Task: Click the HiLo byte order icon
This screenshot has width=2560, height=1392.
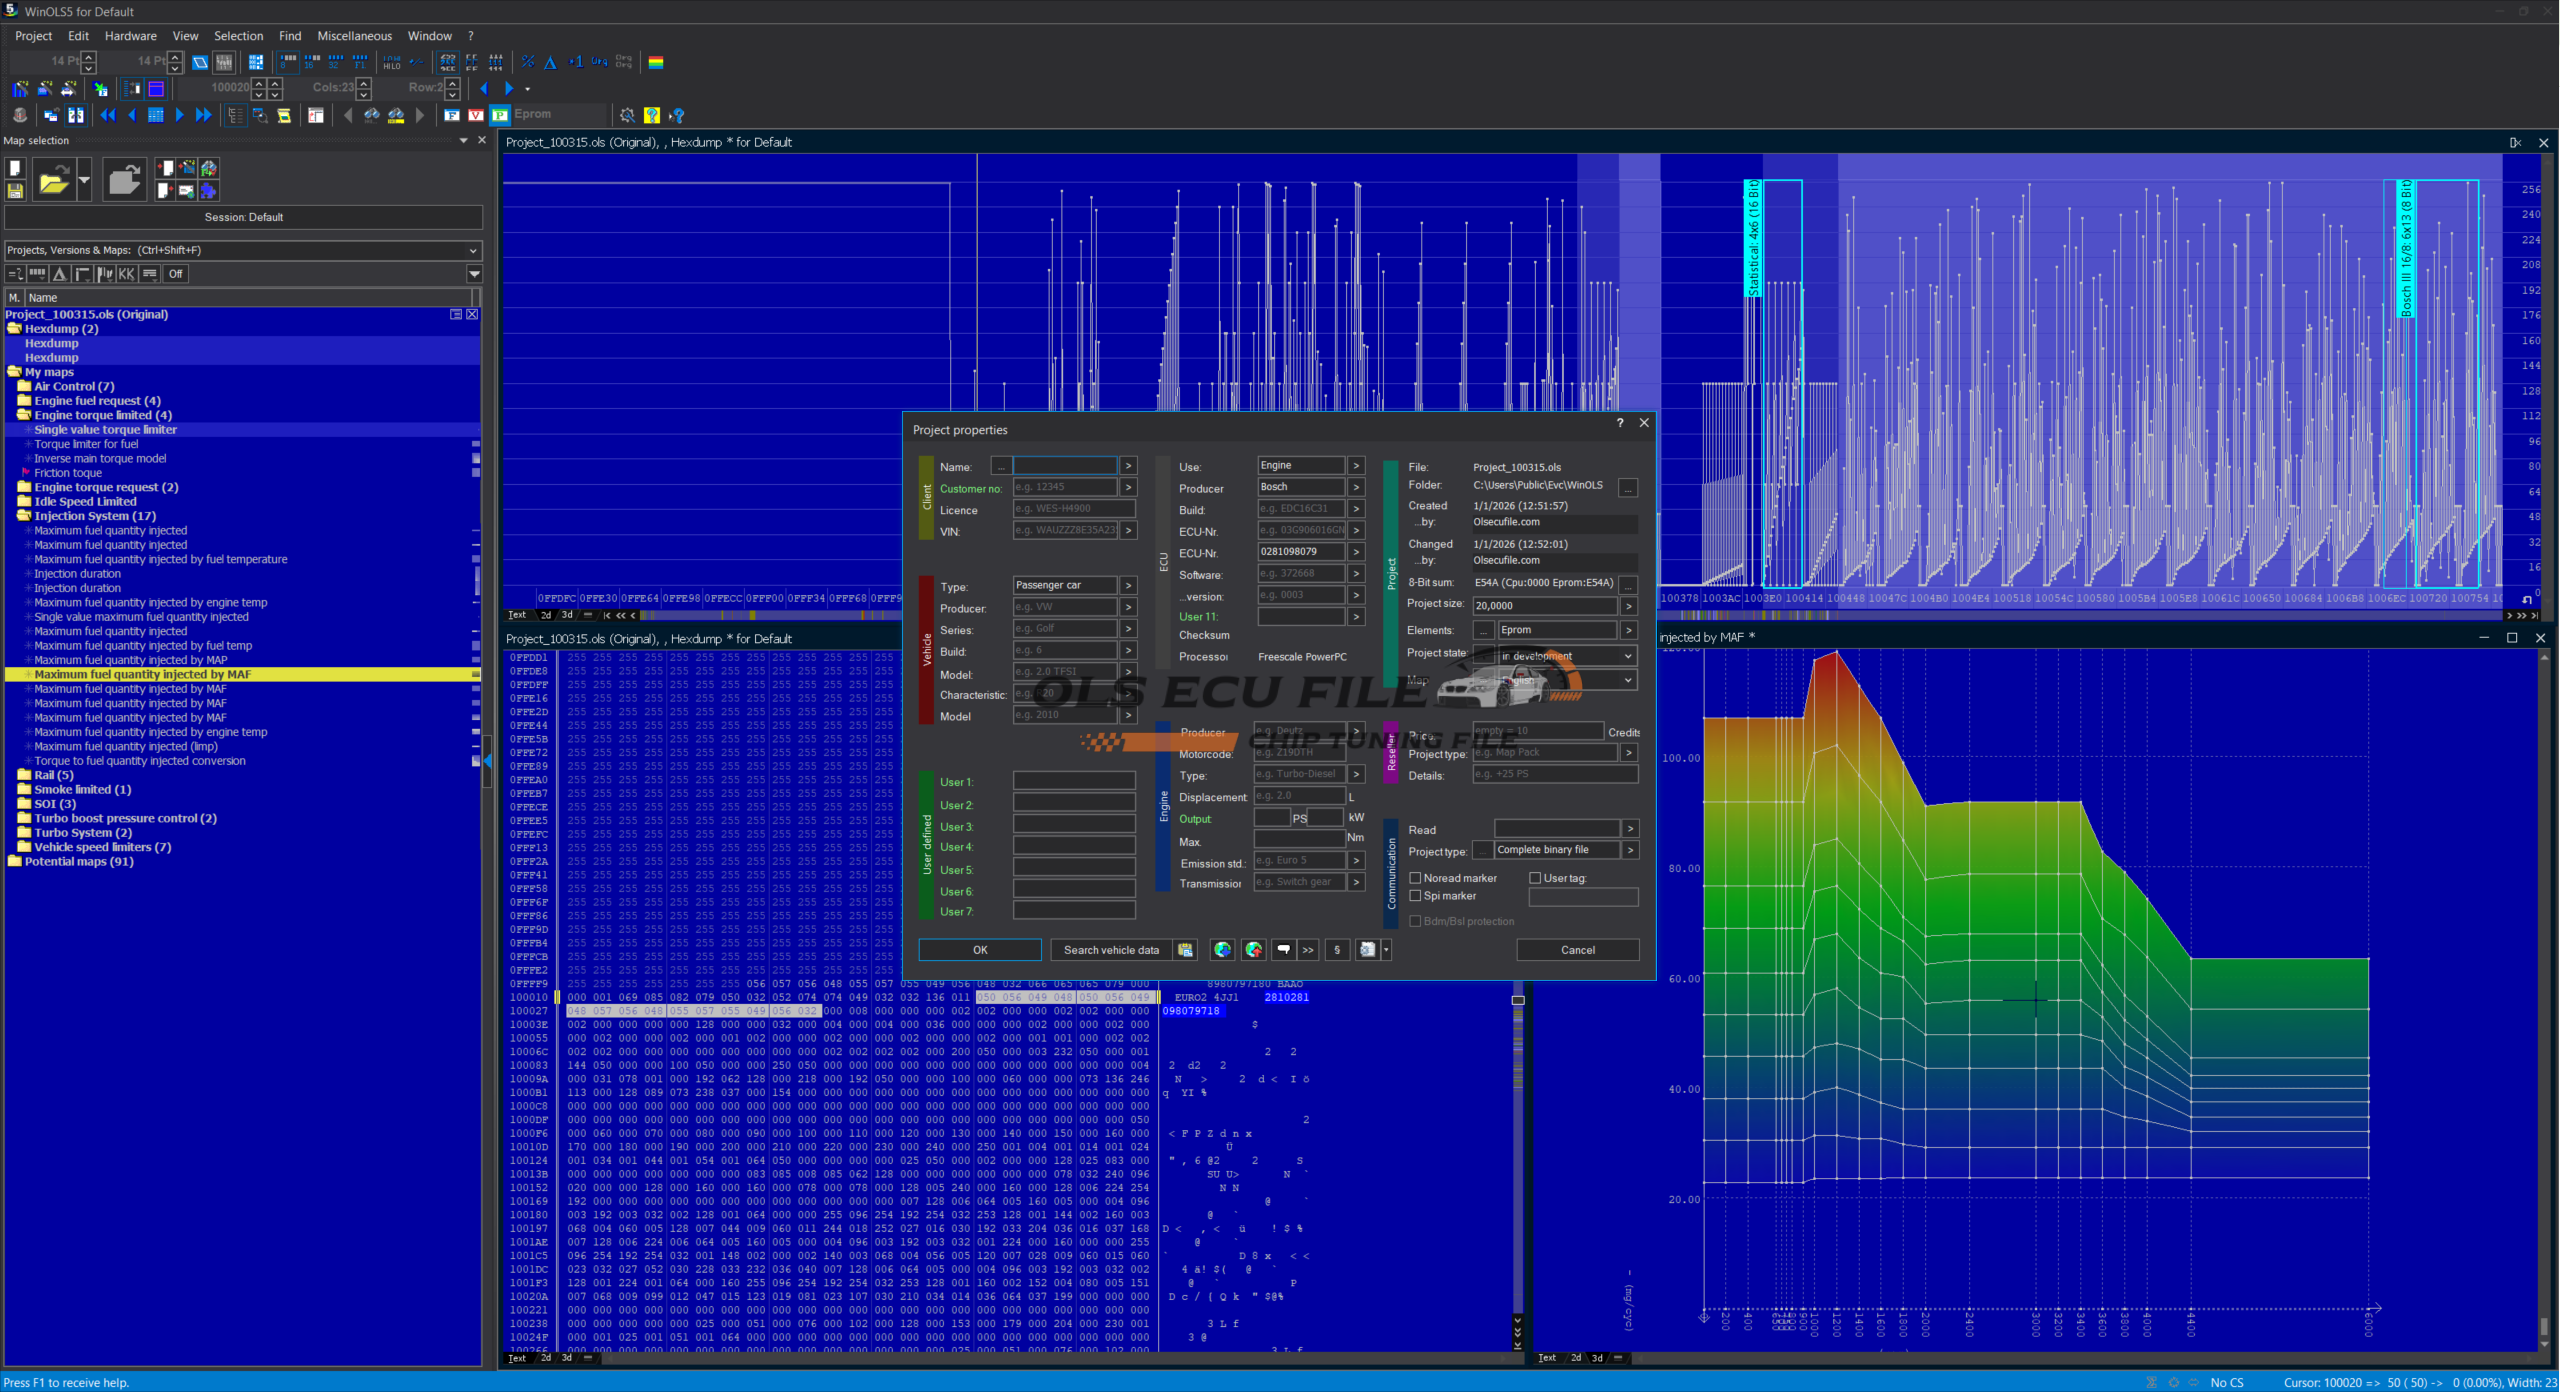Action: (391, 62)
